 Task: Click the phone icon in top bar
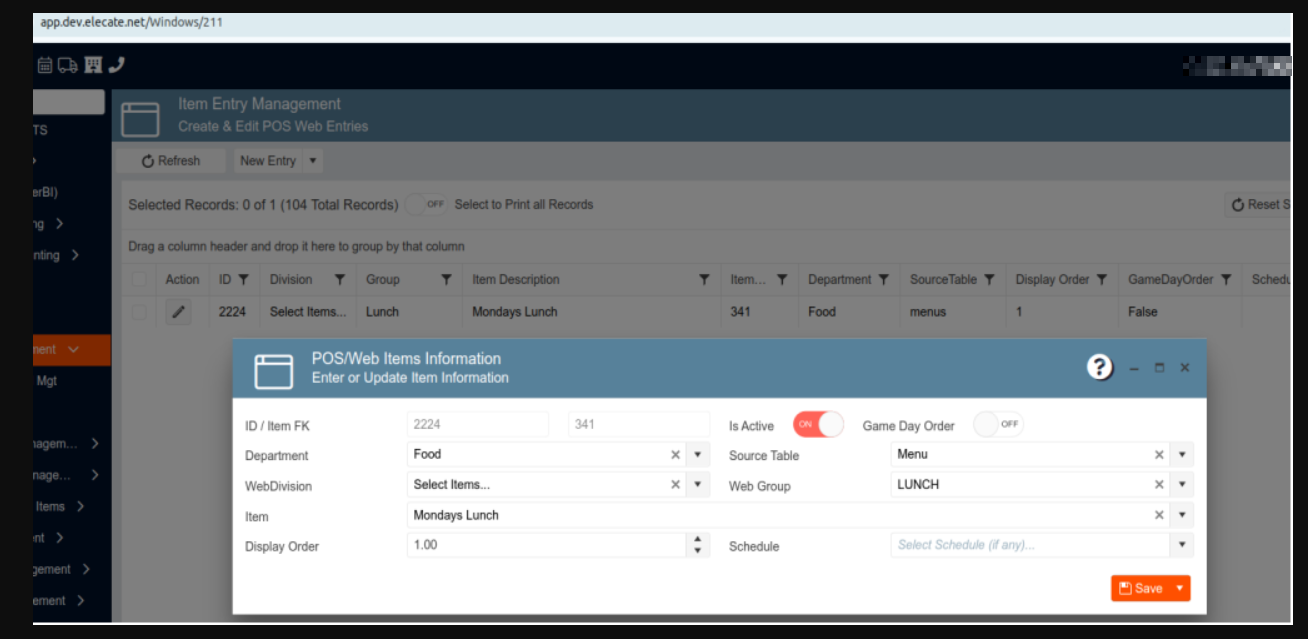coord(116,66)
